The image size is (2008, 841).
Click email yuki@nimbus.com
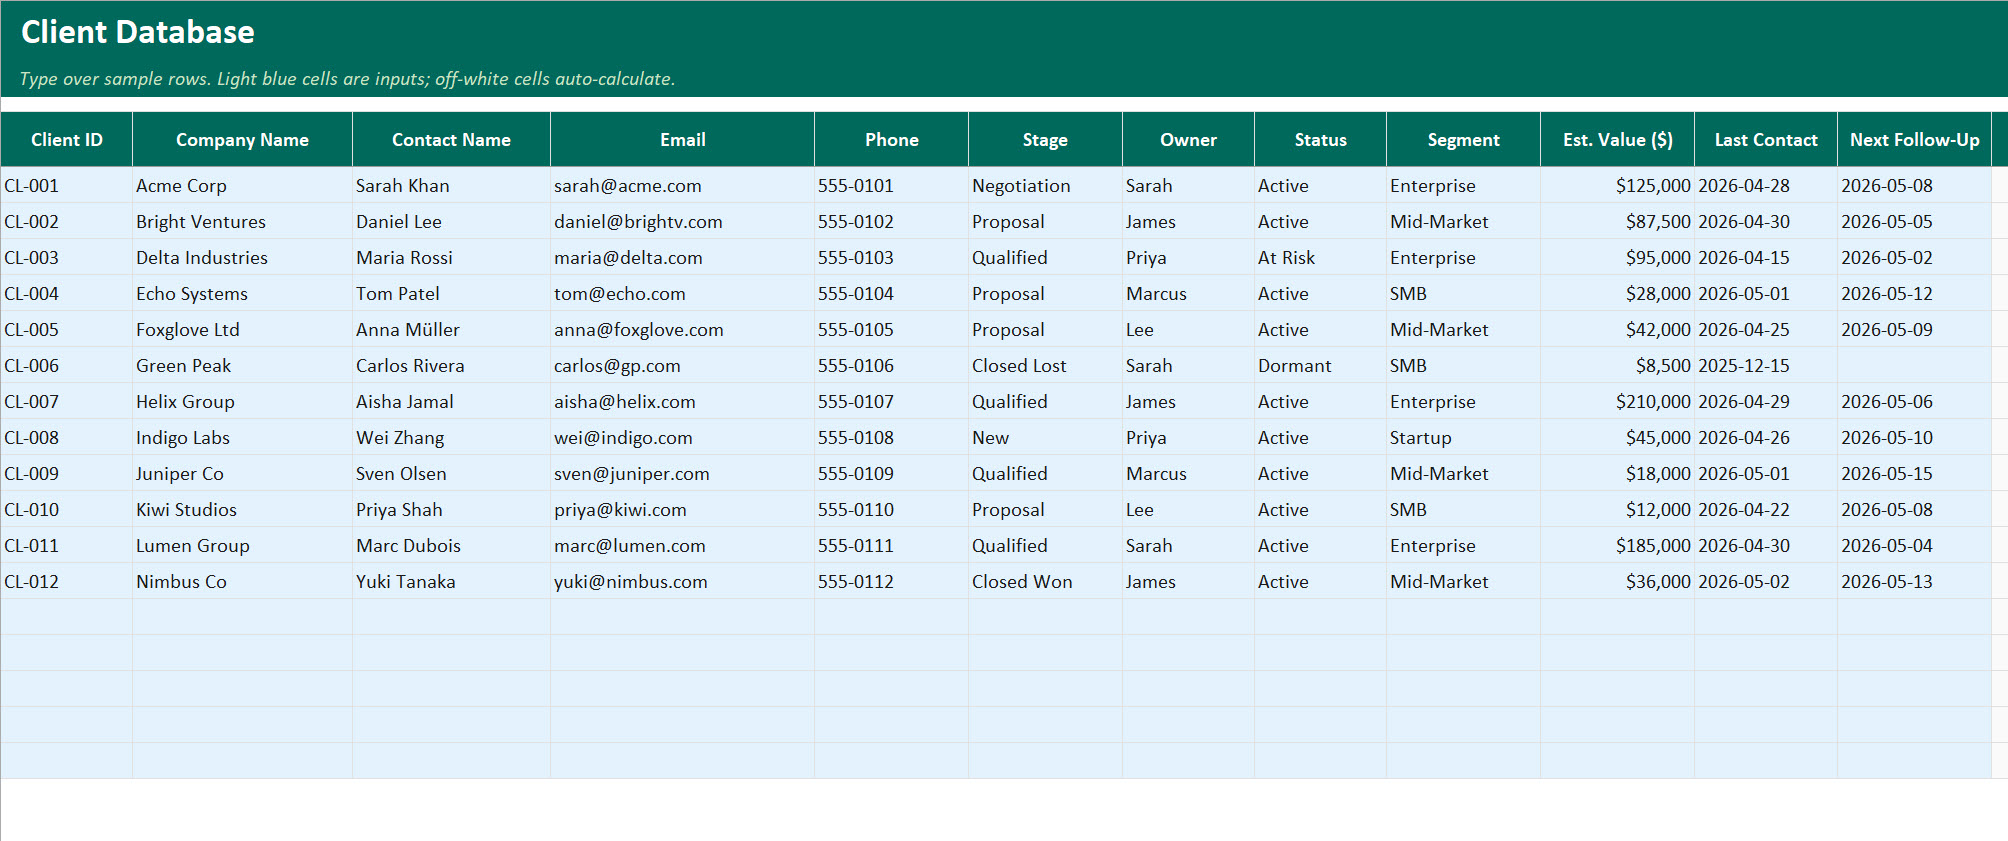(x=682, y=581)
